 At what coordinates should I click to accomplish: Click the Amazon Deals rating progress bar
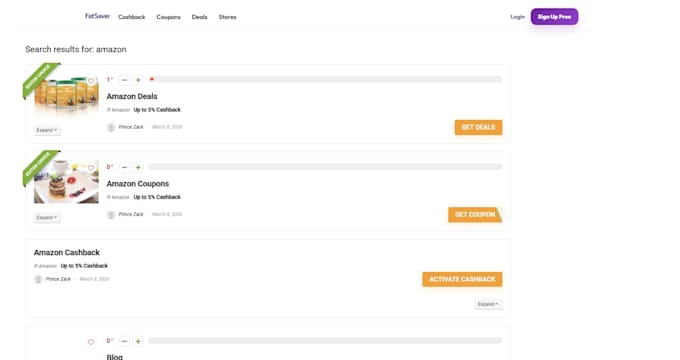[x=325, y=79]
